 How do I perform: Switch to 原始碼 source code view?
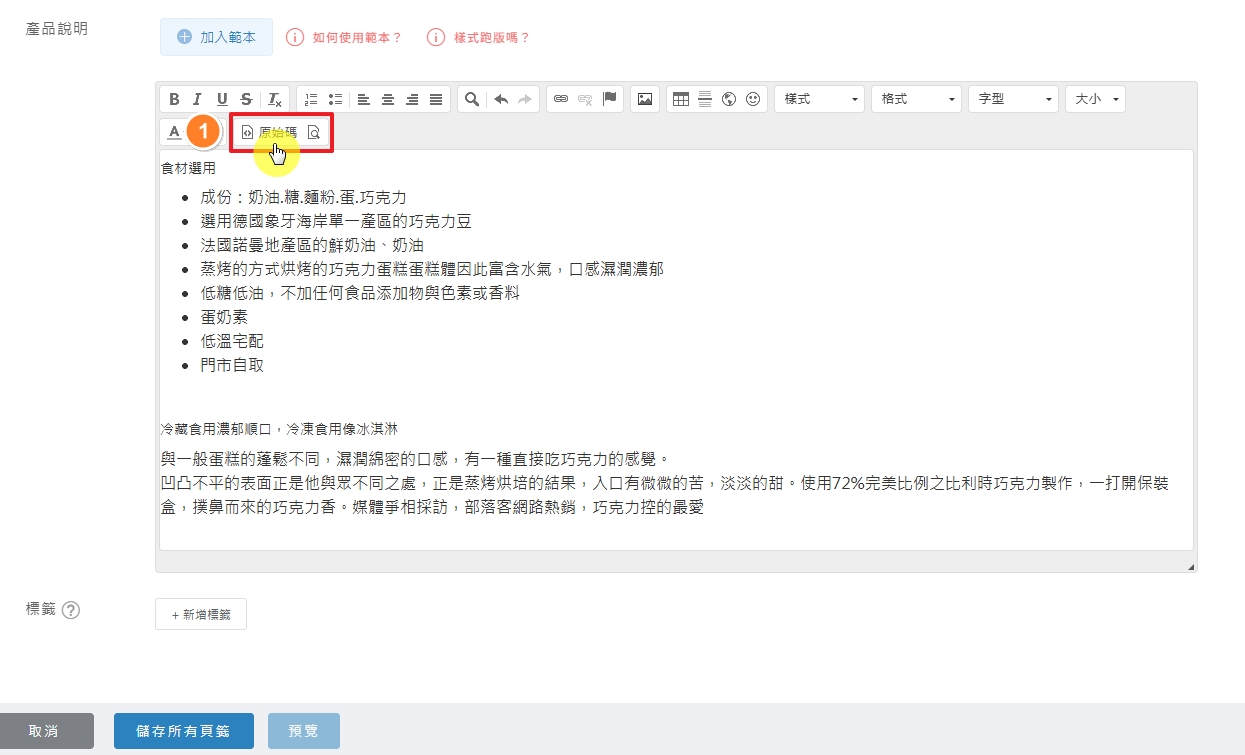point(270,132)
